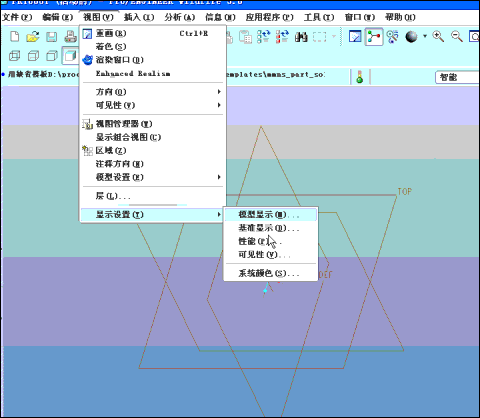480x418 pixels.
Task: Expand the 模型设置(E) submenu
Action: point(153,177)
